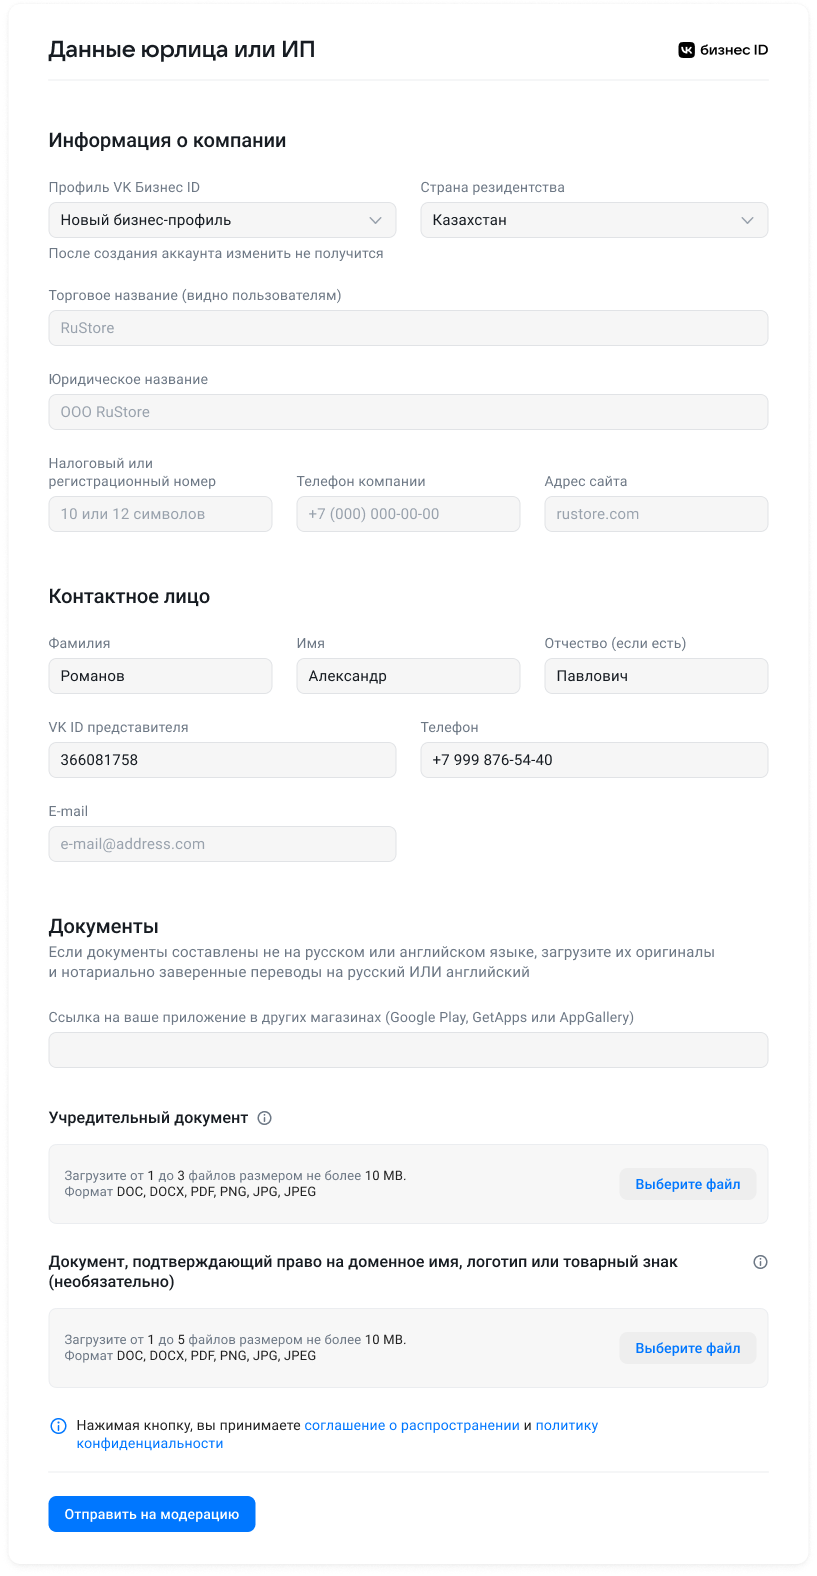Select the tax registration number field

pos(160,514)
